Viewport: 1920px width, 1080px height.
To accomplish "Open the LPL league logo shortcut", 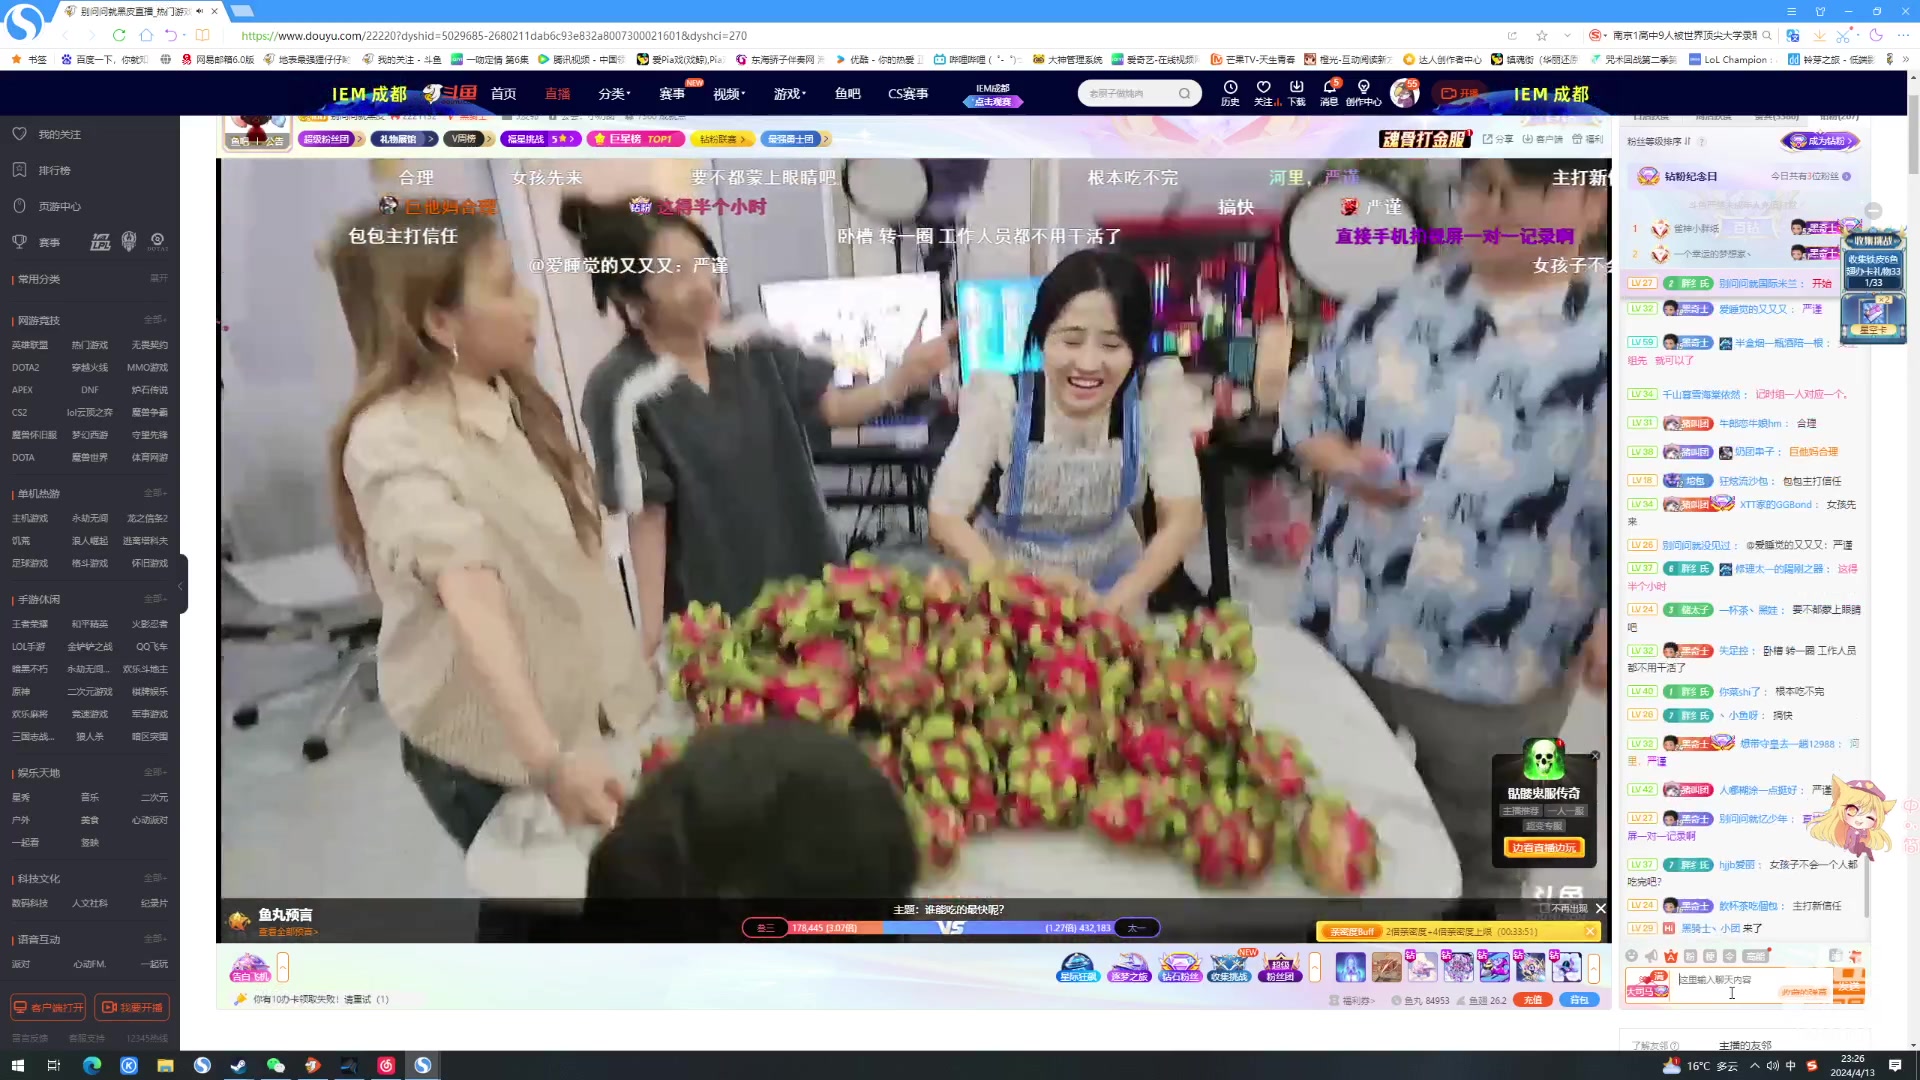I will [100, 241].
